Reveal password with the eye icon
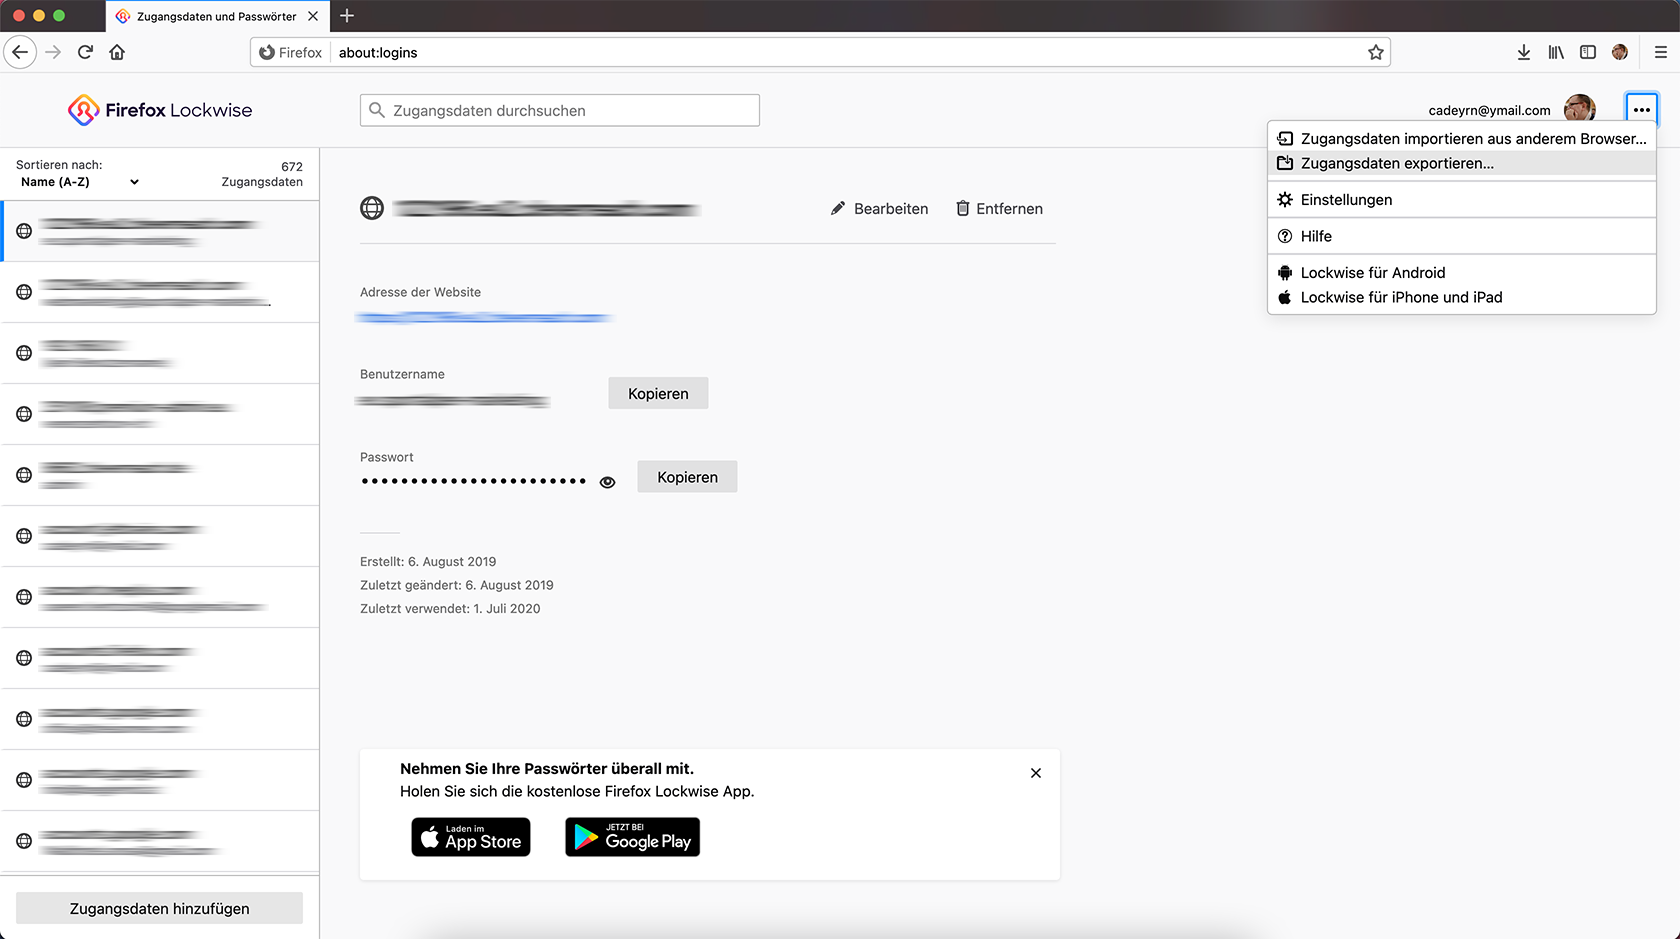 coord(607,482)
